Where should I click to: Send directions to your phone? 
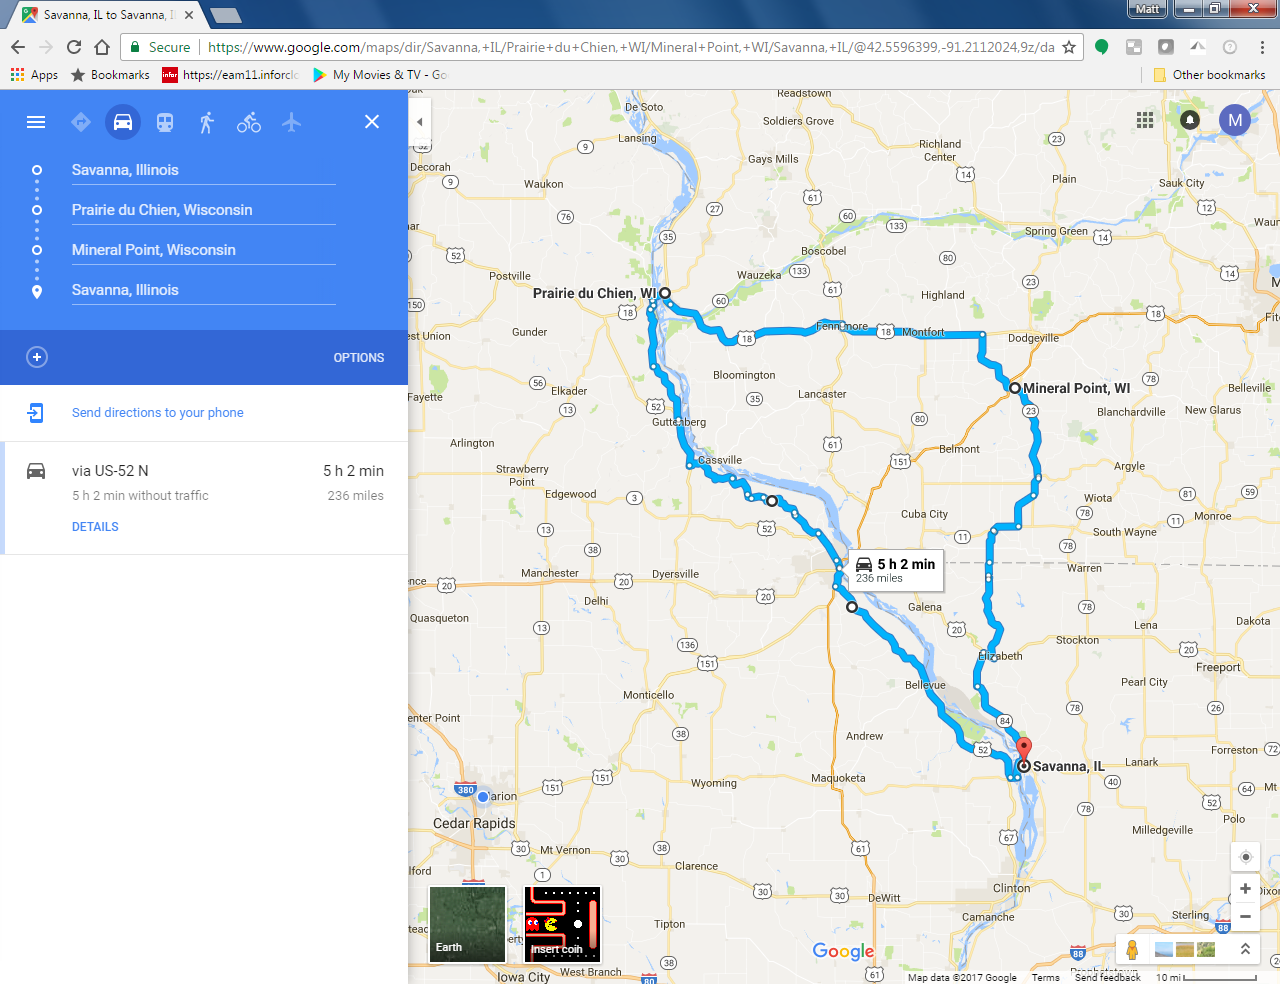(157, 413)
